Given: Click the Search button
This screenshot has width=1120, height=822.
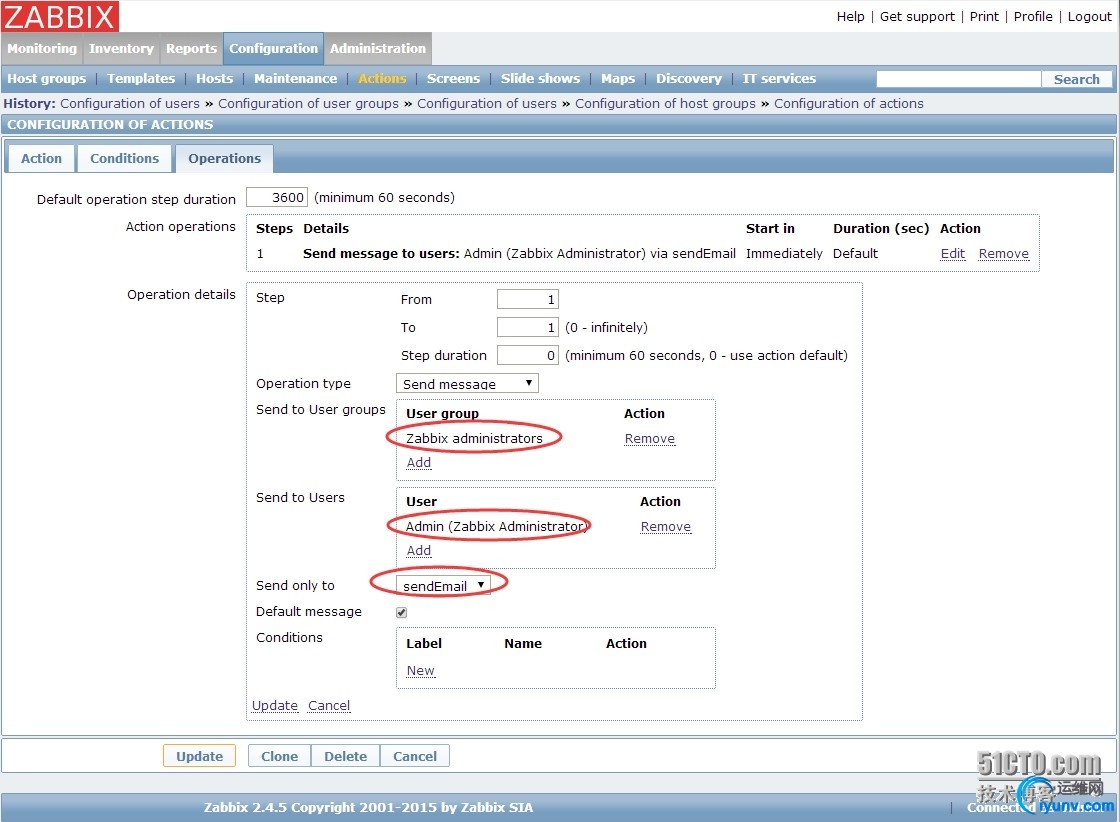Looking at the screenshot, I should pos(1076,79).
